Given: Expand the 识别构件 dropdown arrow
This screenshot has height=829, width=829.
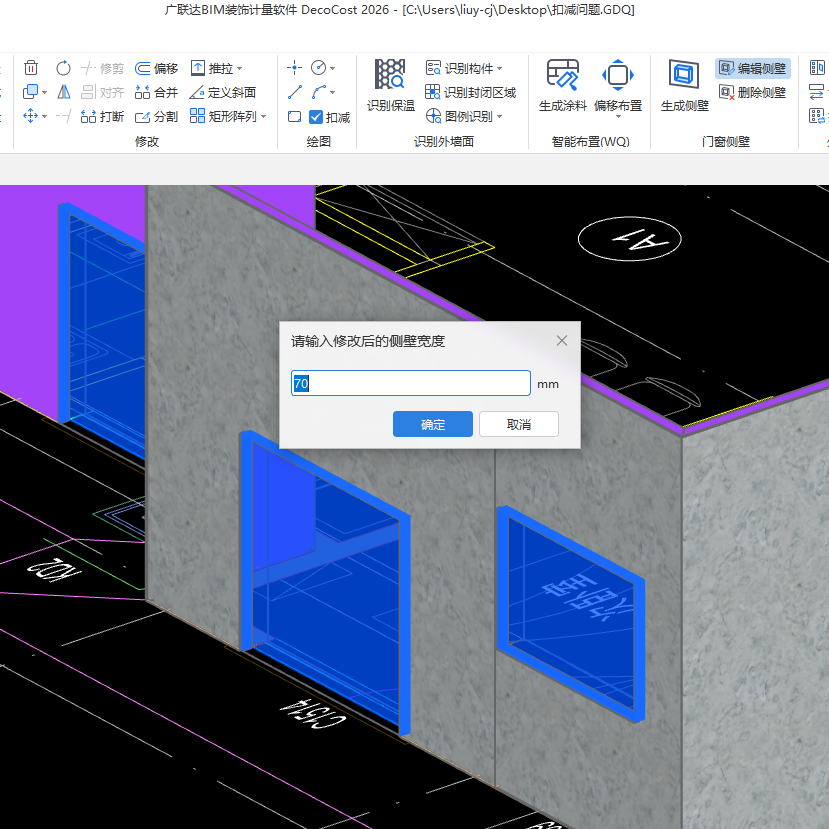Looking at the screenshot, I should 499,69.
